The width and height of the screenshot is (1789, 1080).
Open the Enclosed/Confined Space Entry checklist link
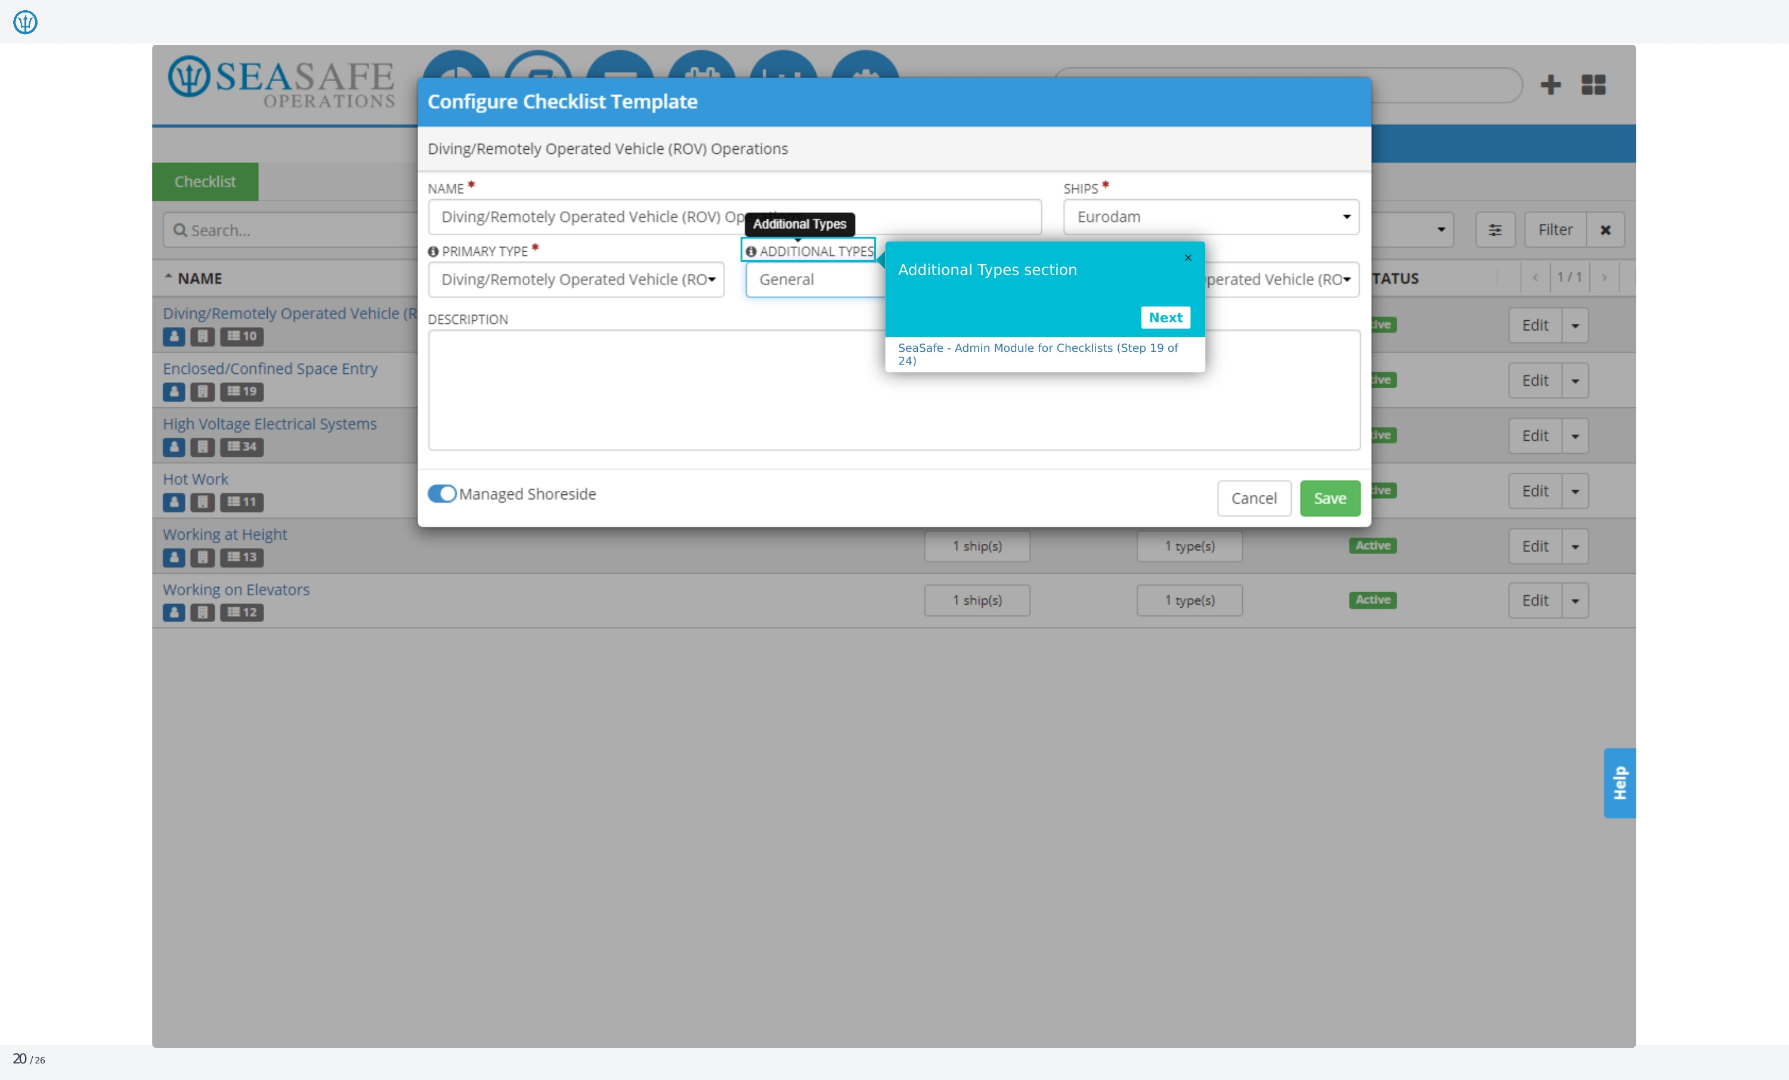coord(270,369)
